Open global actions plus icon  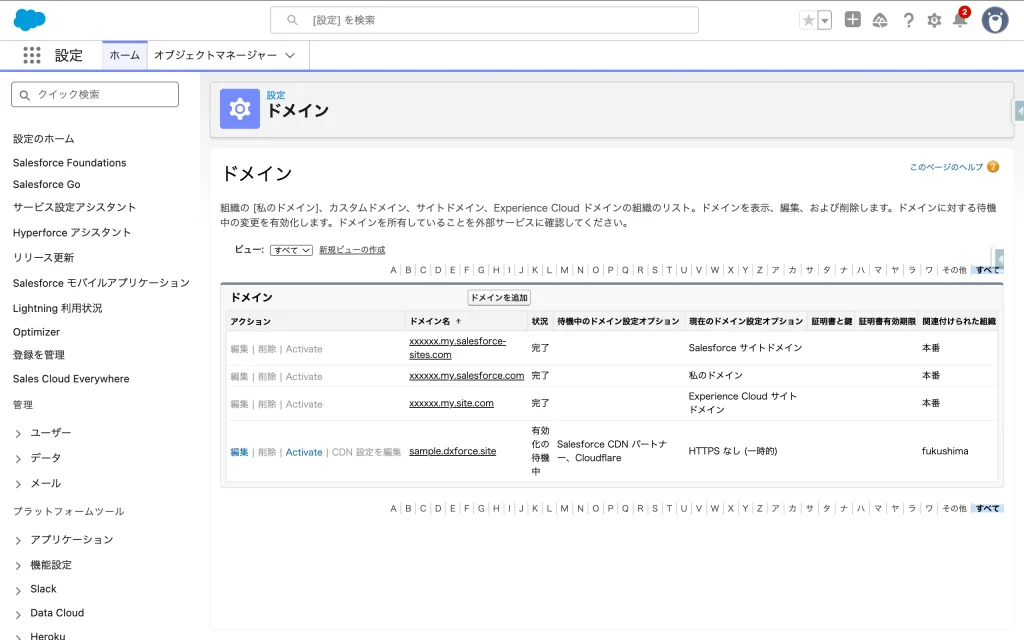[x=852, y=20]
